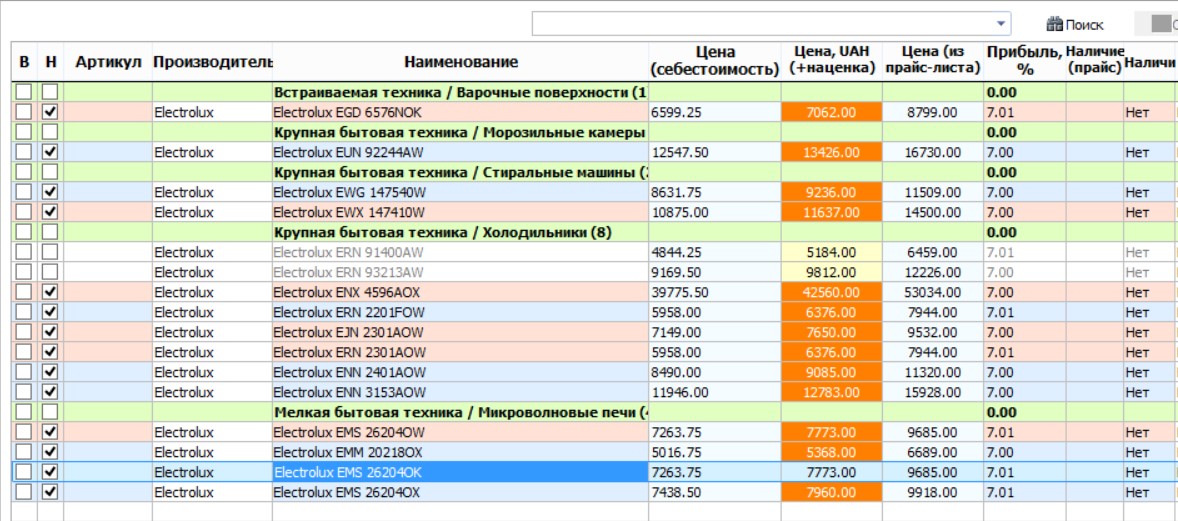Select the name cell Electrolux EUN 92244AW
Viewport: 1178px width, 521px height.
pos(460,153)
